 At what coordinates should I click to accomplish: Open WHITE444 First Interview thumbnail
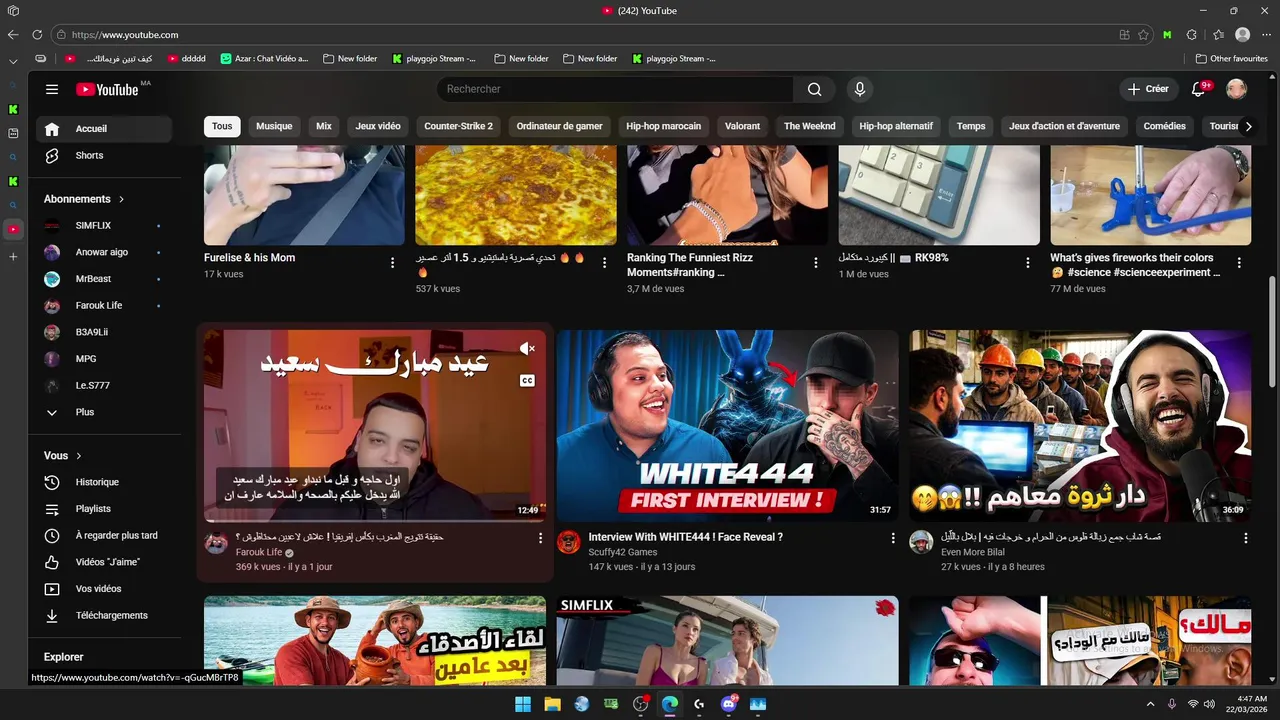pyautogui.click(x=727, y=426)
